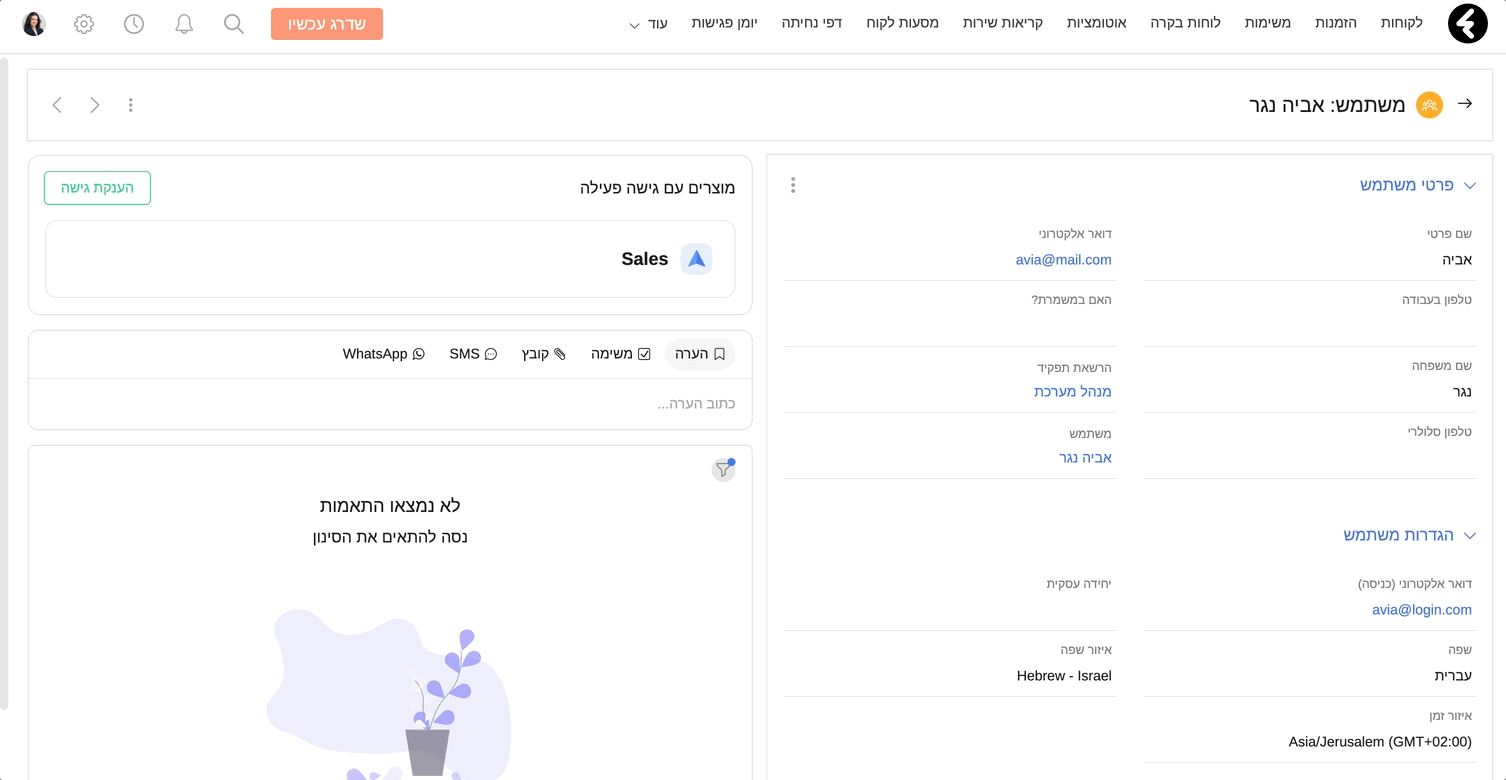The image size is (1506, 780).
Task: Click the שם משפחה value נגר
Action: 1462,392
